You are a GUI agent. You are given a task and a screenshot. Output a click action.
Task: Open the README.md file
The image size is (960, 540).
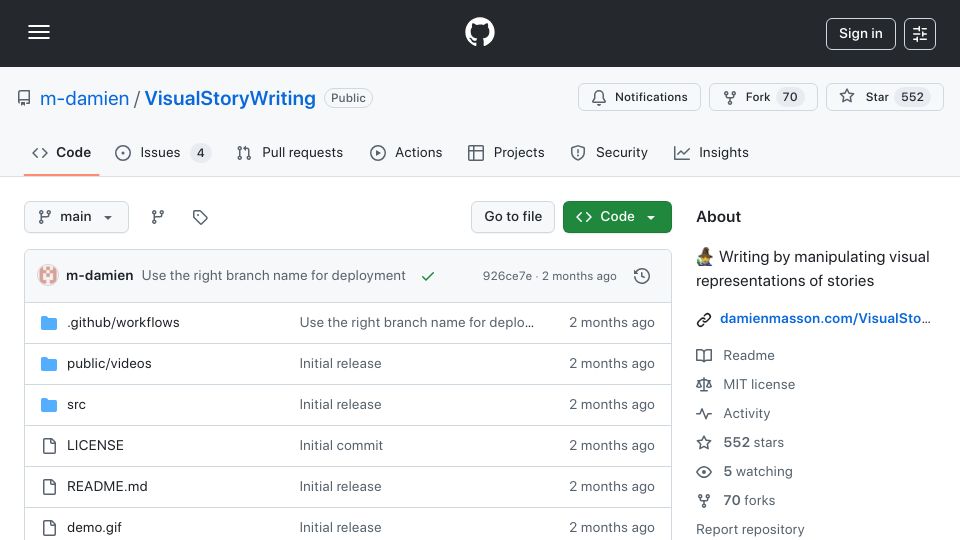click(107, 487)
